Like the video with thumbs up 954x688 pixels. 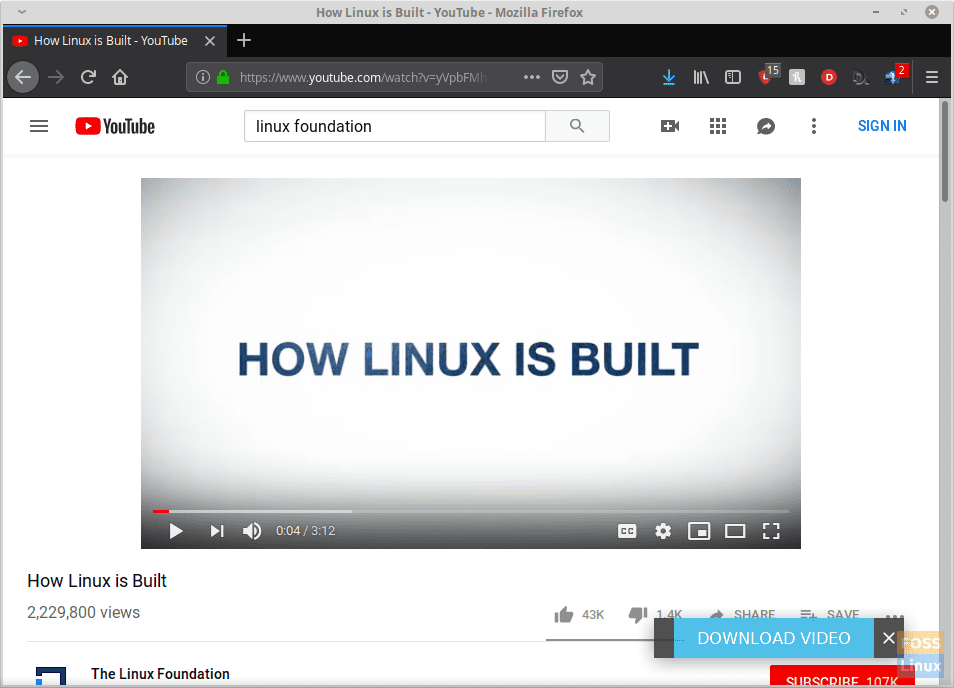[x=564, y=614]
